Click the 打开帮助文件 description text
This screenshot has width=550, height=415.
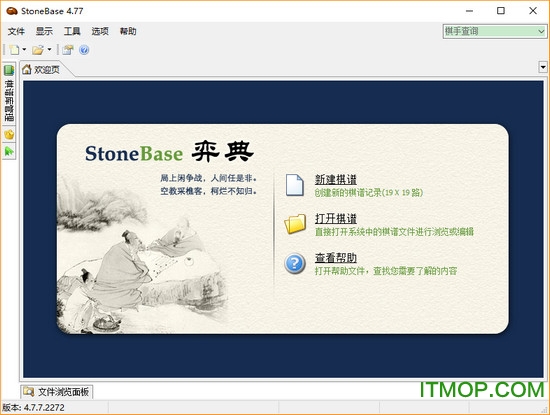386,271
